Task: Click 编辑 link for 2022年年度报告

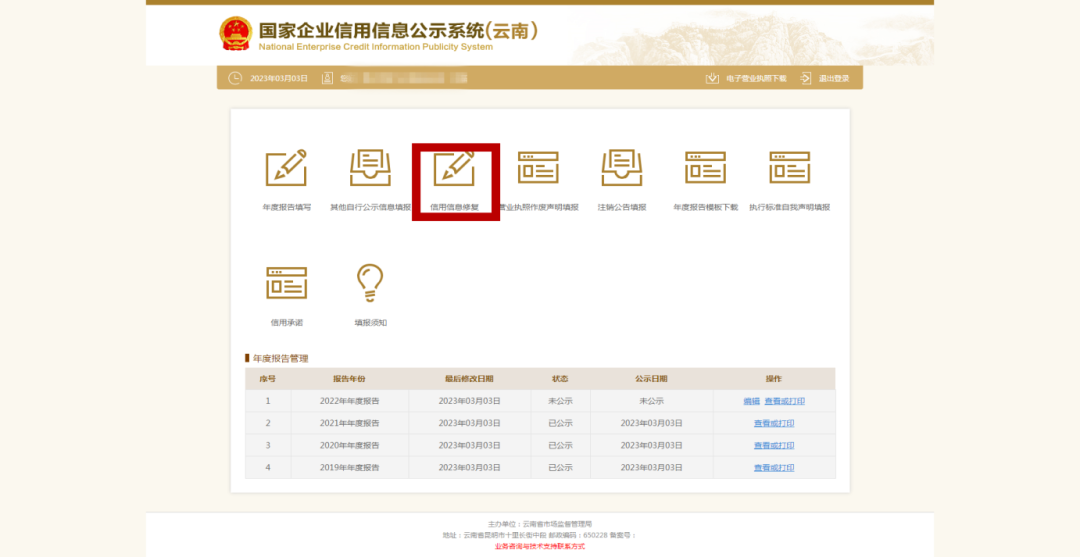Action: pyautogui.click(x=751, y=401)
